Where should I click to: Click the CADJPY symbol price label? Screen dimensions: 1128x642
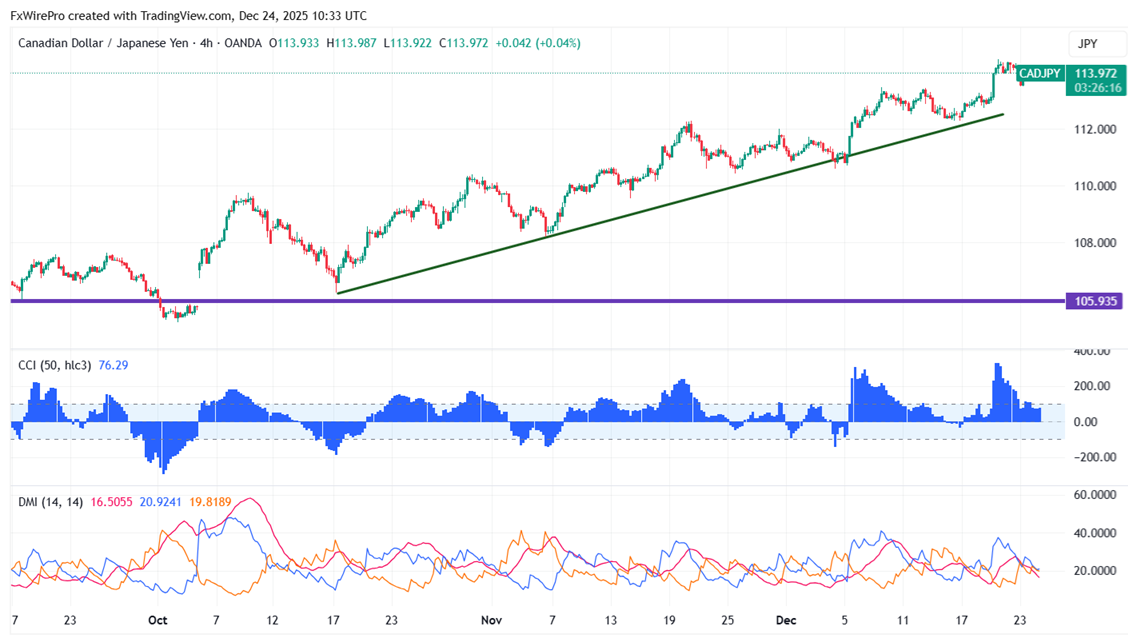point(1040,73)
